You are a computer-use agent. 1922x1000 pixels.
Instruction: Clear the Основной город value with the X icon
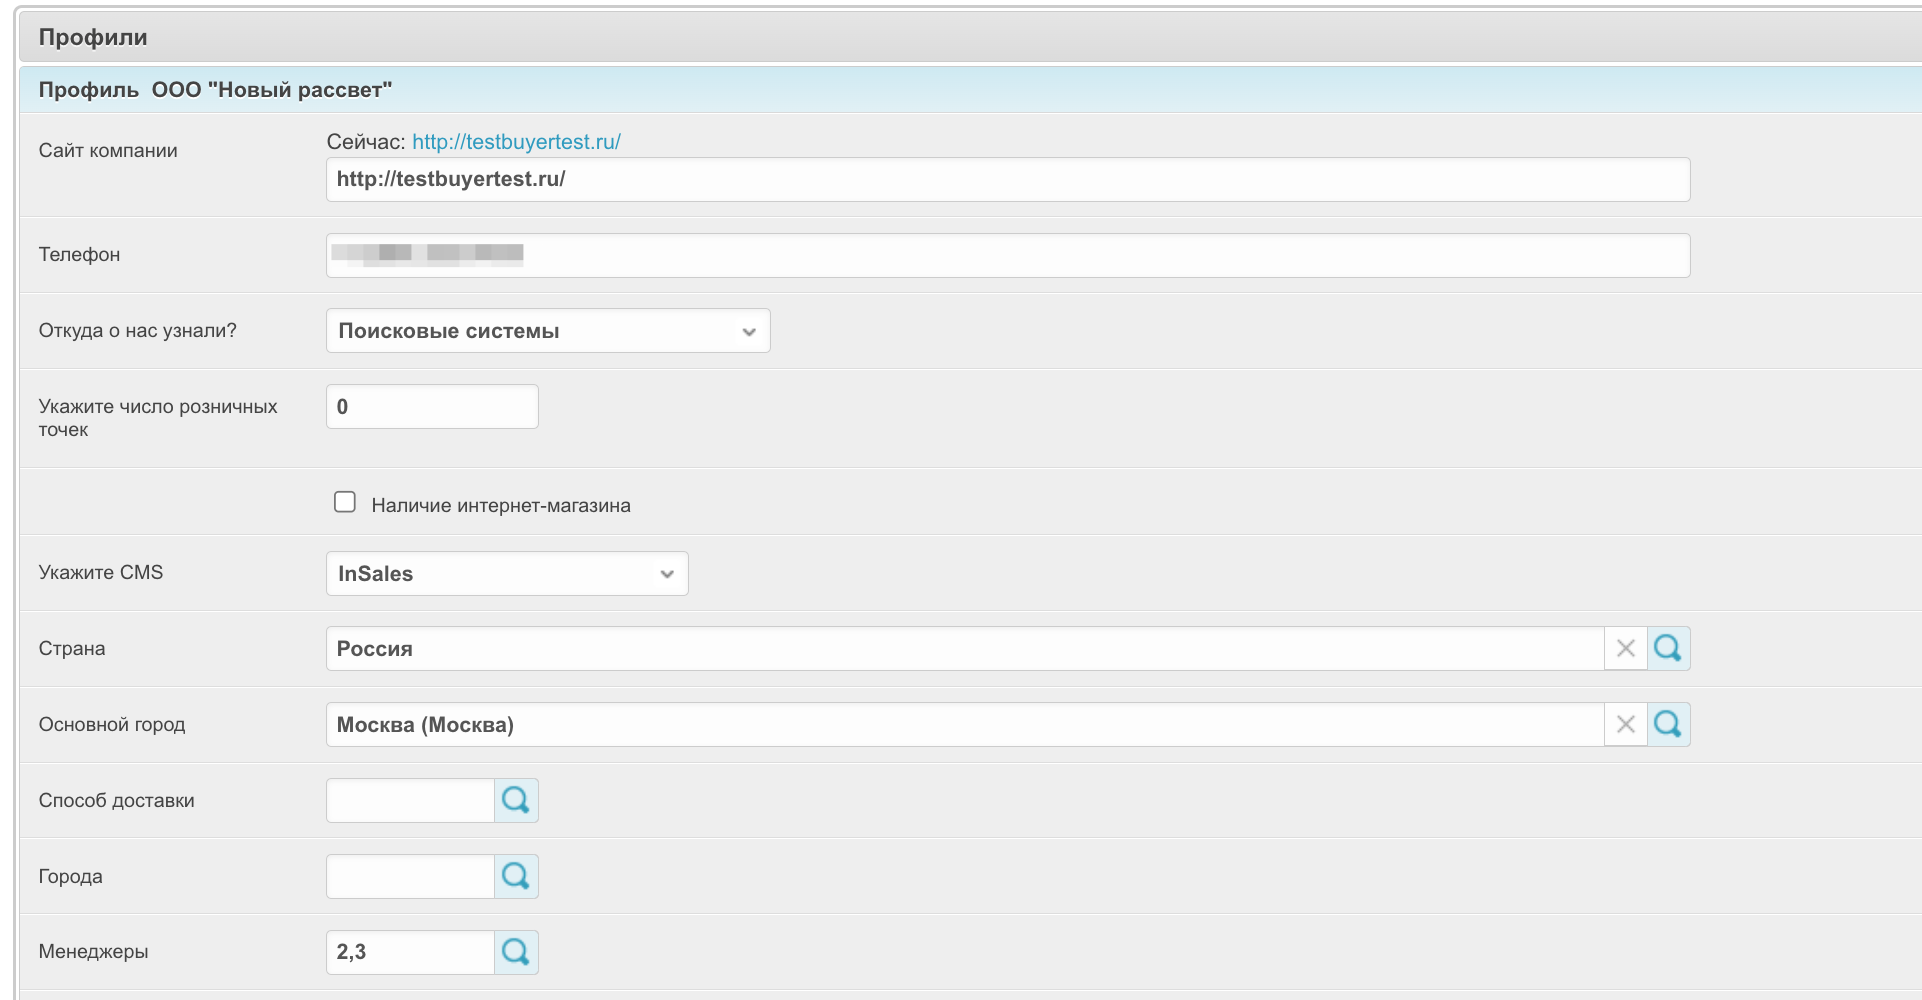click(1625, 725)
